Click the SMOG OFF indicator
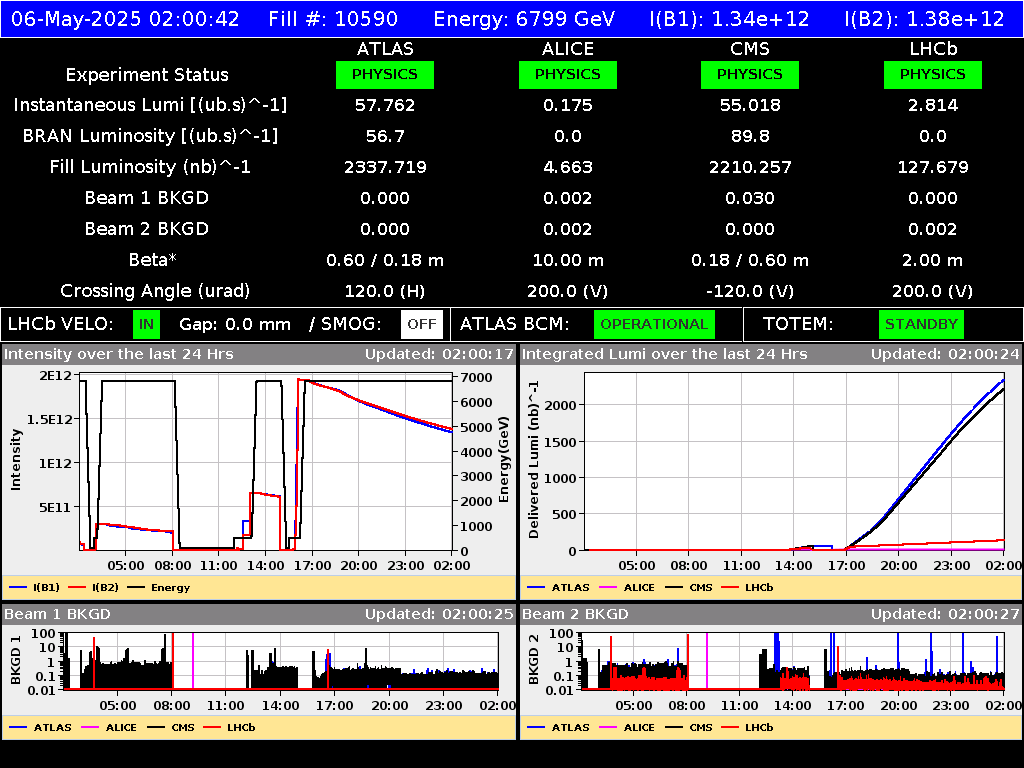Screen dimensions: 1024x768 [422, 325]
